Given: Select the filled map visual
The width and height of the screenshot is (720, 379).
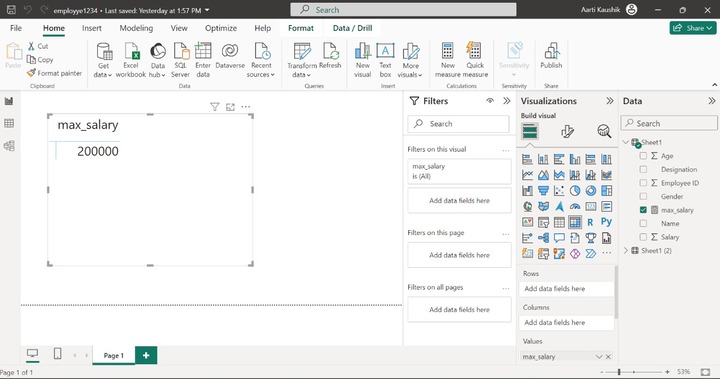Looking at the screenshot, I should point(543,206).
